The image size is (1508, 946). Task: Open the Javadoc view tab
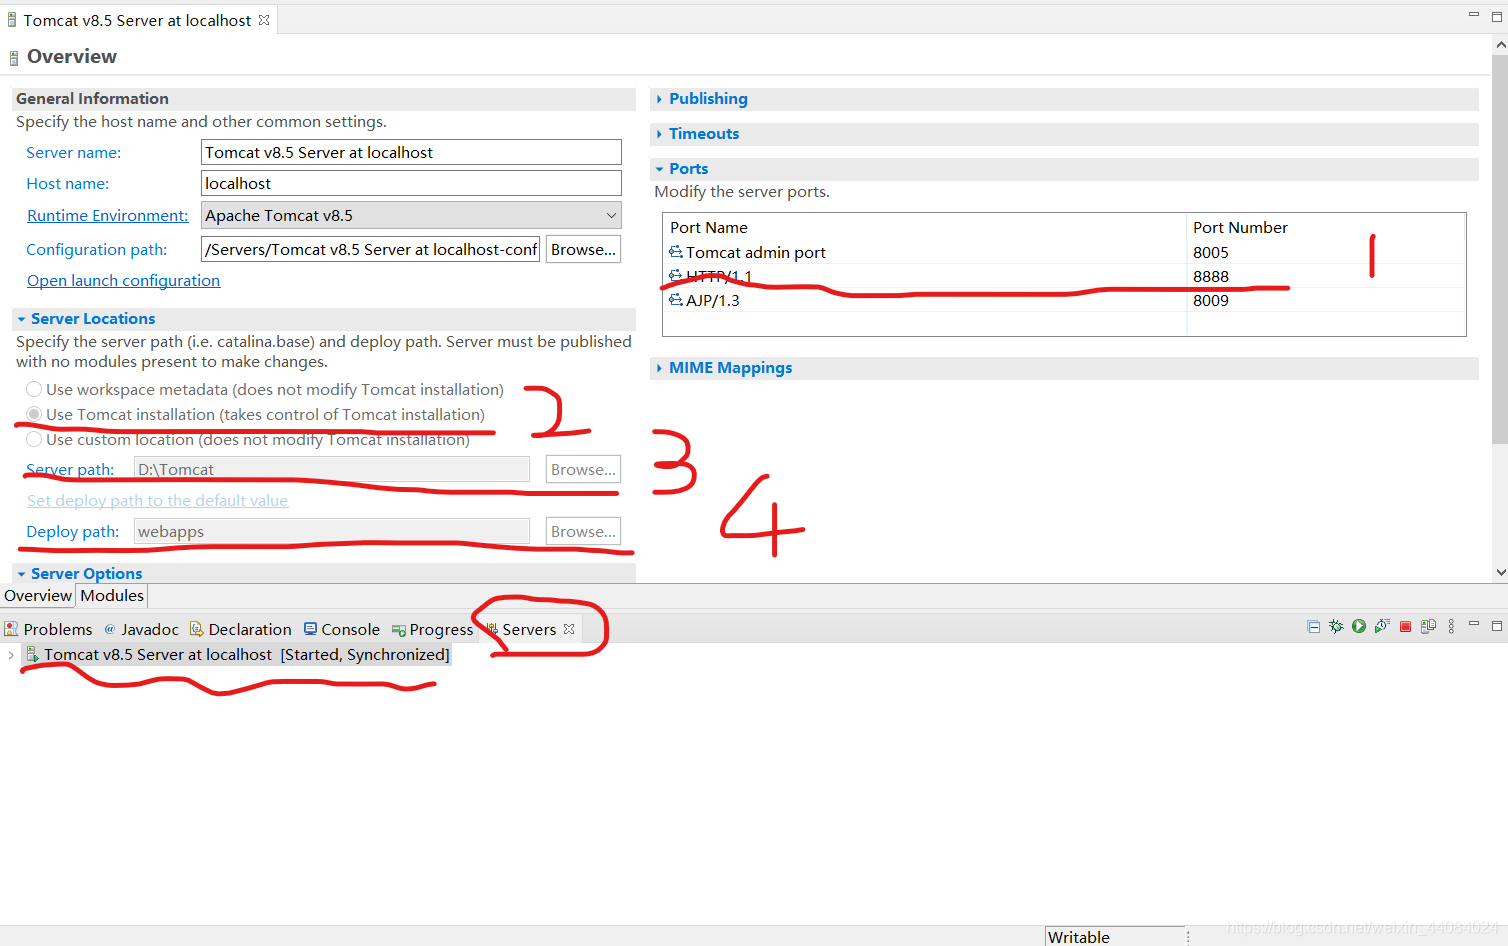tap(142, 629)
